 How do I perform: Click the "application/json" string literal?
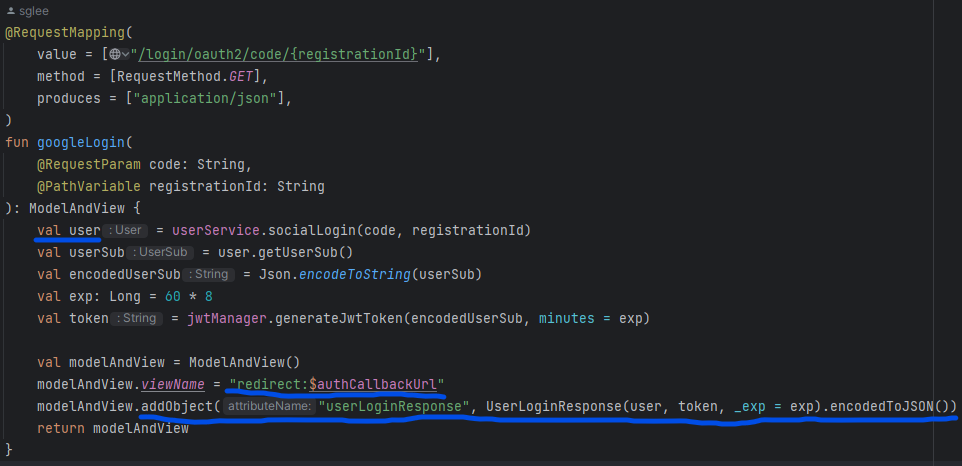[x=206, y=98]
